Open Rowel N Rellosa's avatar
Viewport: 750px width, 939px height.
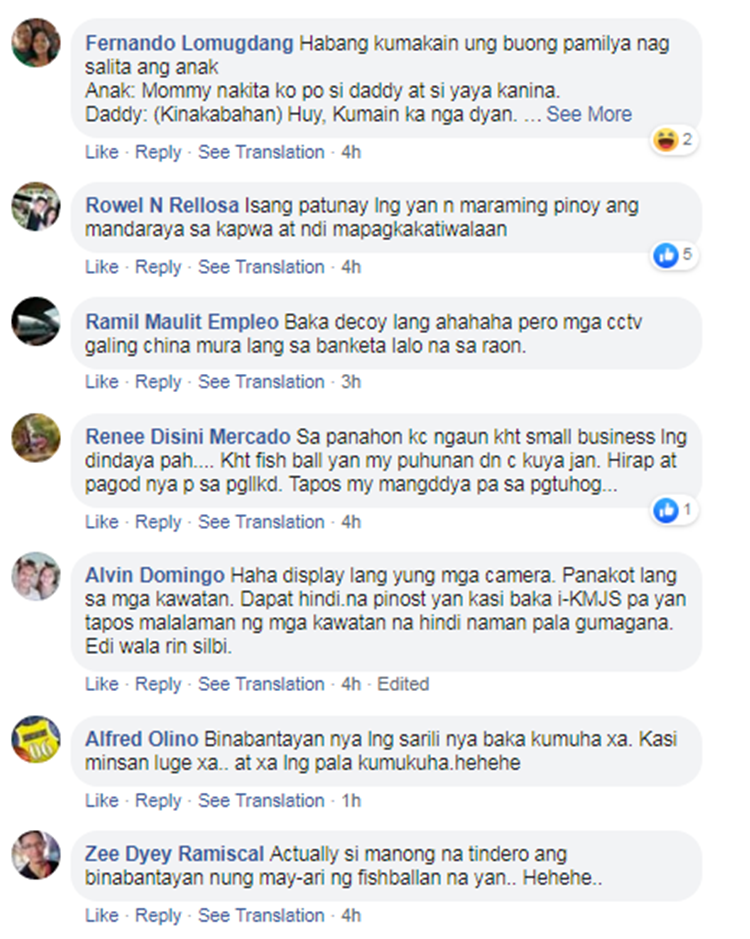point(36,207)
